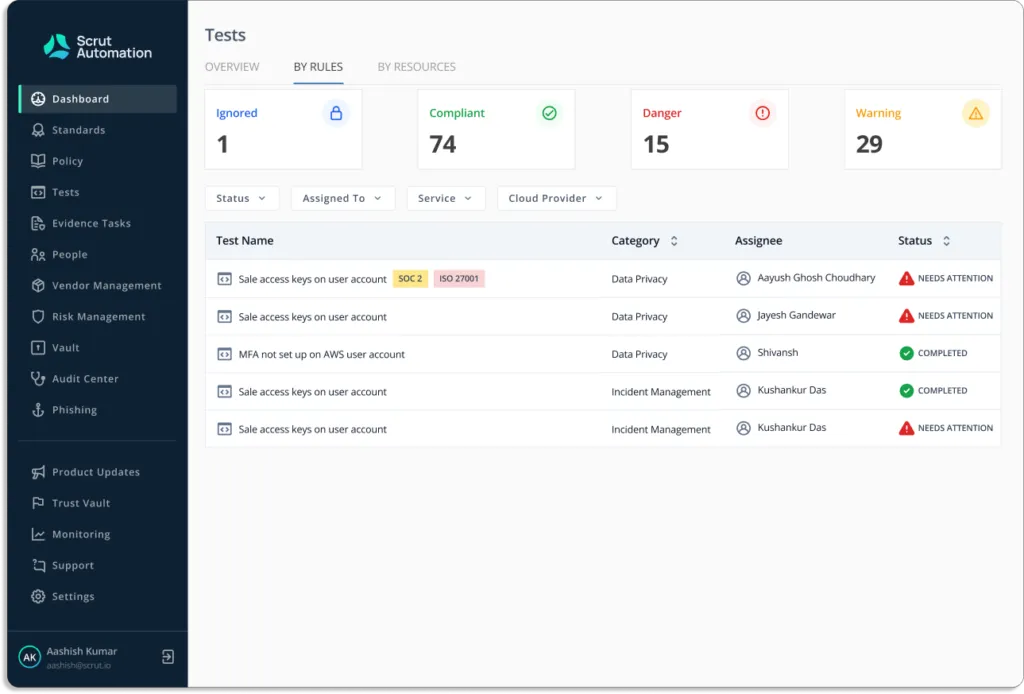Click Jayesh Gandewar's red warning status icon
The image size is (1024, 694).
[906, 316]
